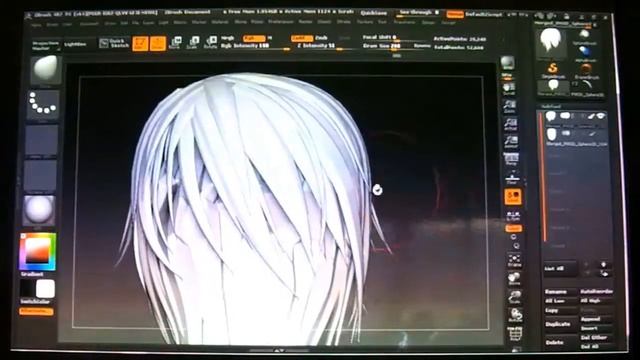The image size is (640, 360).
Task: Toggle Local transformations
Action: point(513,197)
